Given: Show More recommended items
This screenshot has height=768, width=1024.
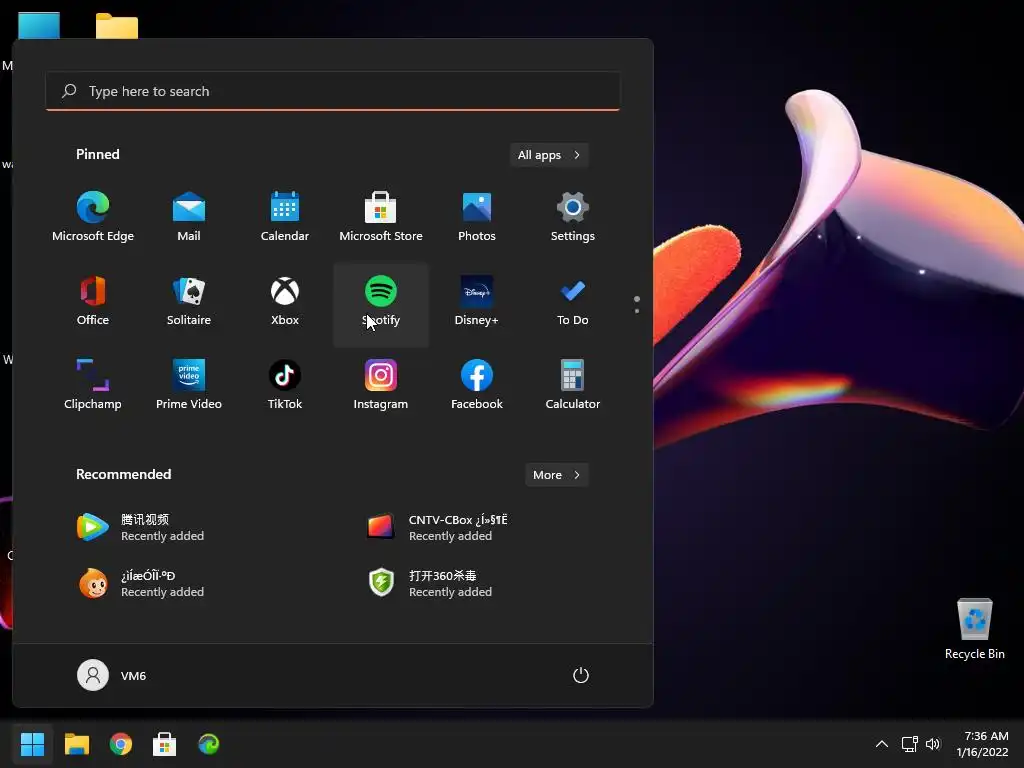Looking at the screenshot, I should (x=556, y=475).
